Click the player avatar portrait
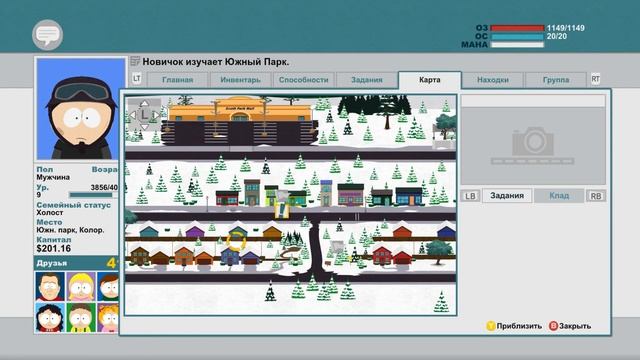Screen dimensions: 640x360 click(81, 109)
